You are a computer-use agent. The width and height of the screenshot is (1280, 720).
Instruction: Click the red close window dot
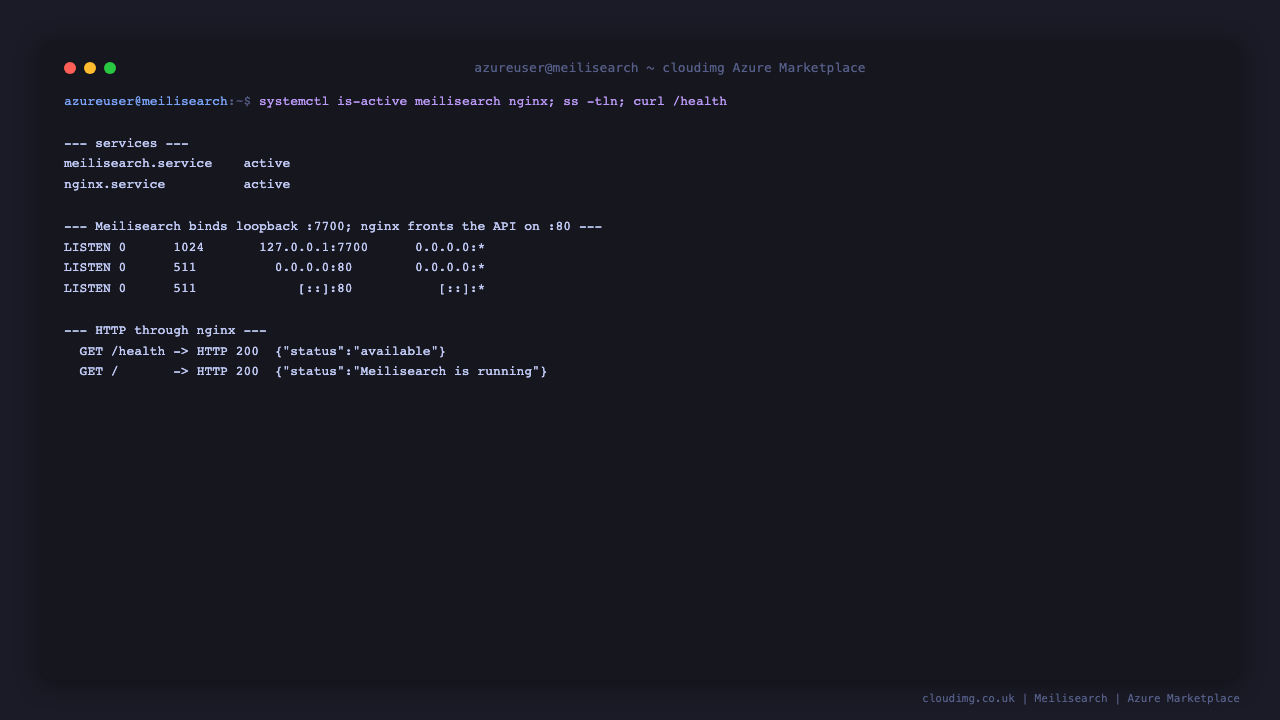(70, 68)
